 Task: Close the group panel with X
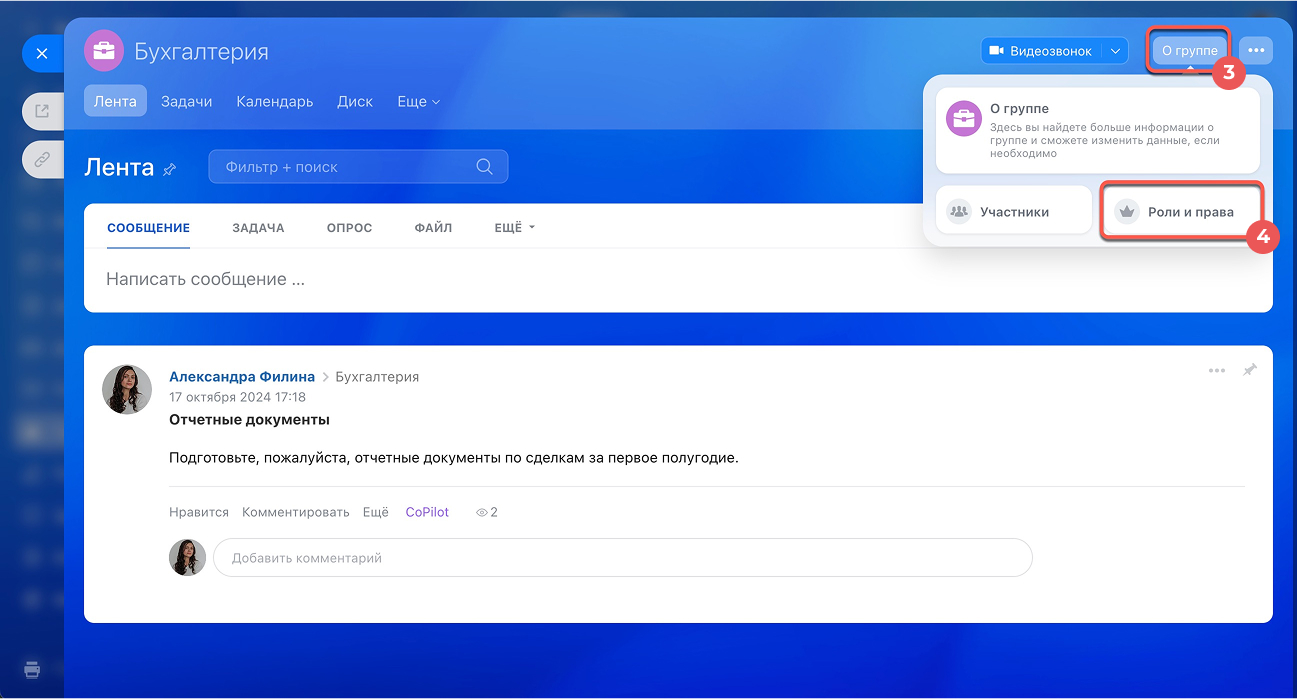click(42, 54)
